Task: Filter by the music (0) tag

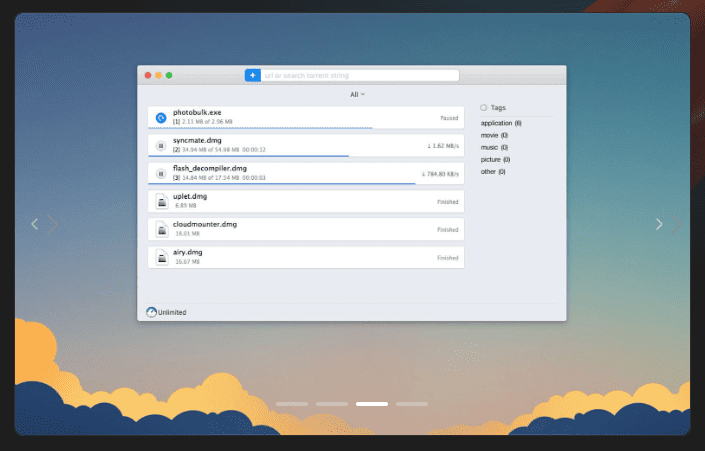Action: coord(494,147)
